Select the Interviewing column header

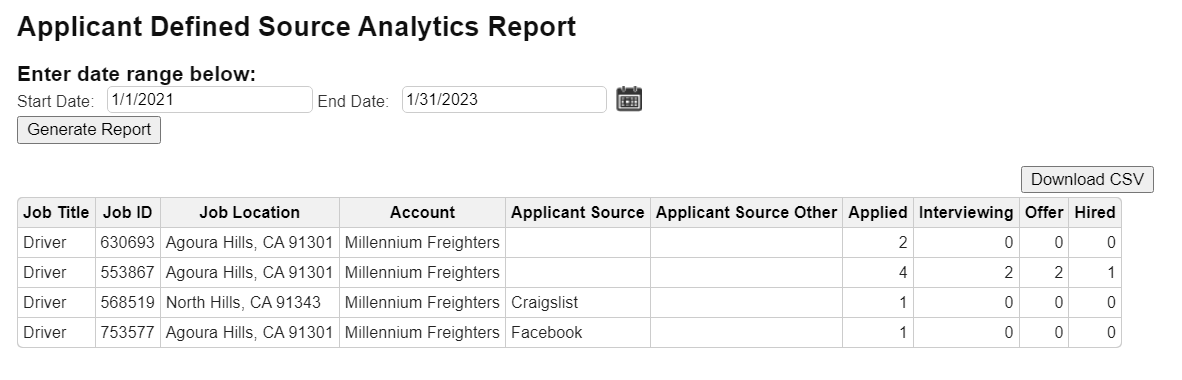tap(966, 213)
